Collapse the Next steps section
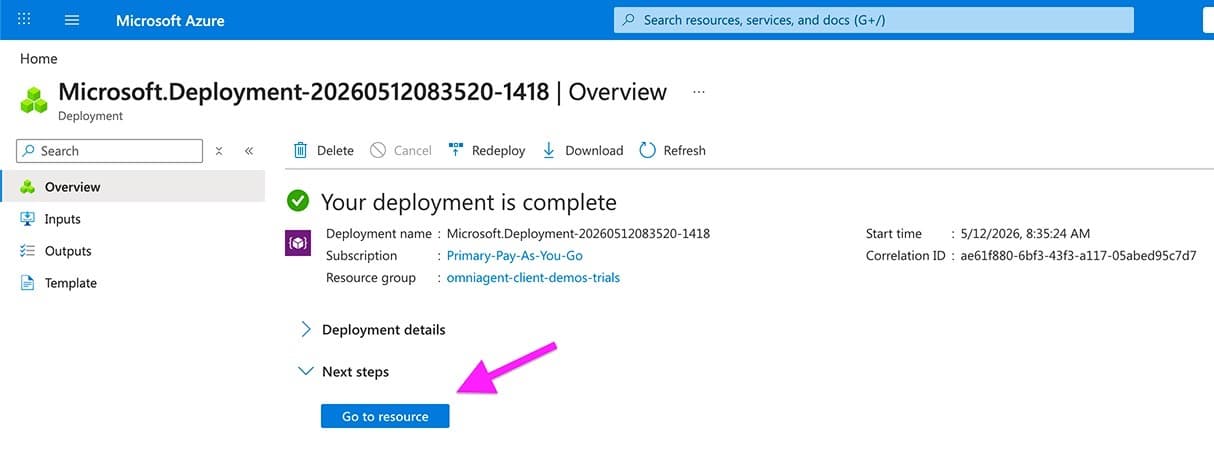Viewport: 1214px width, 454px height. (x=345, y=371)
